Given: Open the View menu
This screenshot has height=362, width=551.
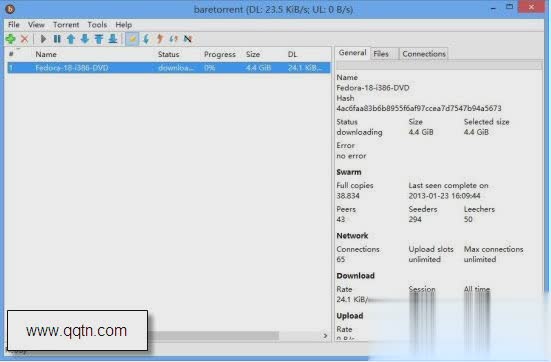Looking at the screenshot, I should (x=36, y=25).
